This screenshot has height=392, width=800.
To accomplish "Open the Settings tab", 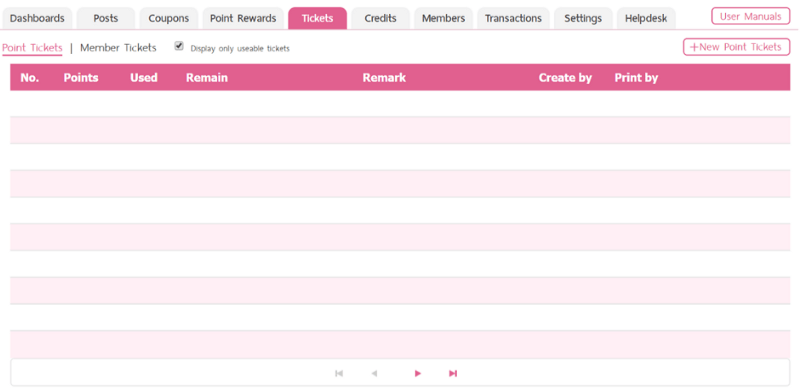I will (583, 18).
